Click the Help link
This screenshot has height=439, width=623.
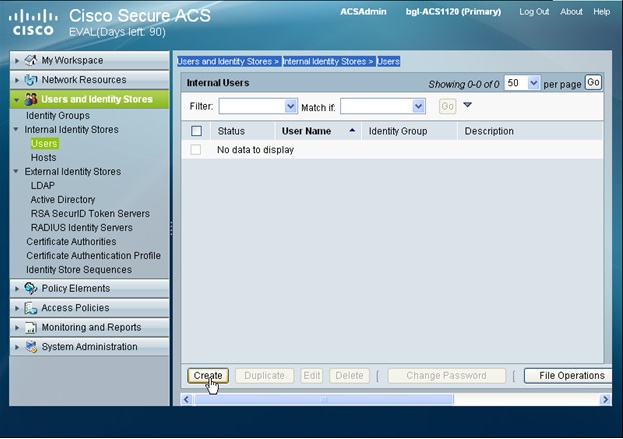(x=602, y=12)
